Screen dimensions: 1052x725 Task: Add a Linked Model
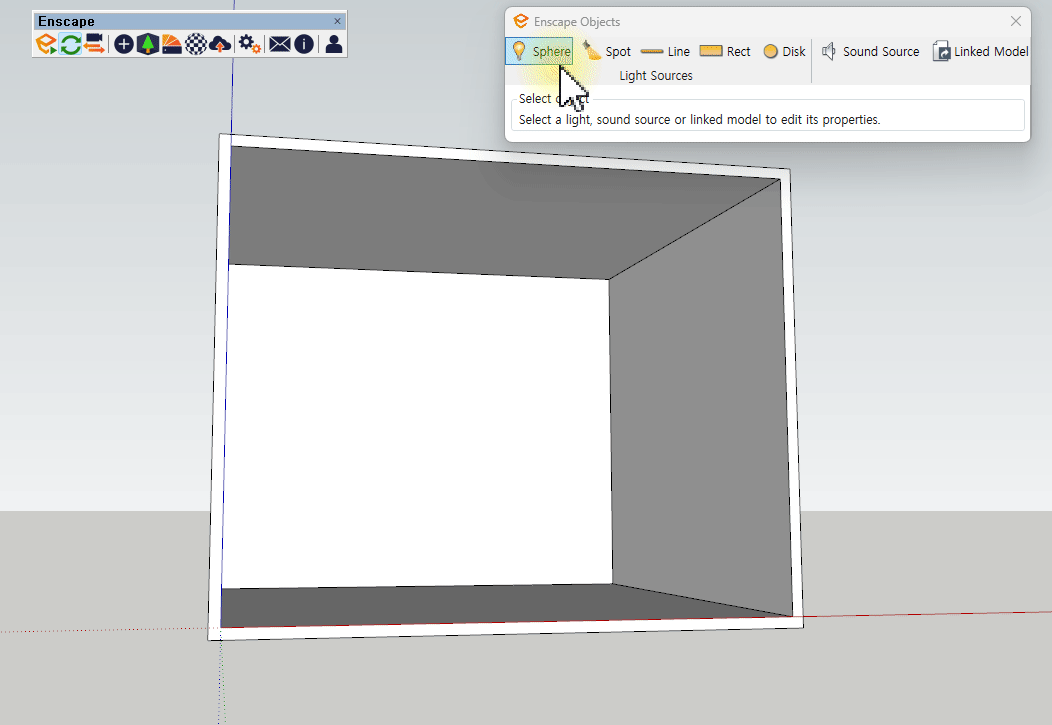coord(980,52)
